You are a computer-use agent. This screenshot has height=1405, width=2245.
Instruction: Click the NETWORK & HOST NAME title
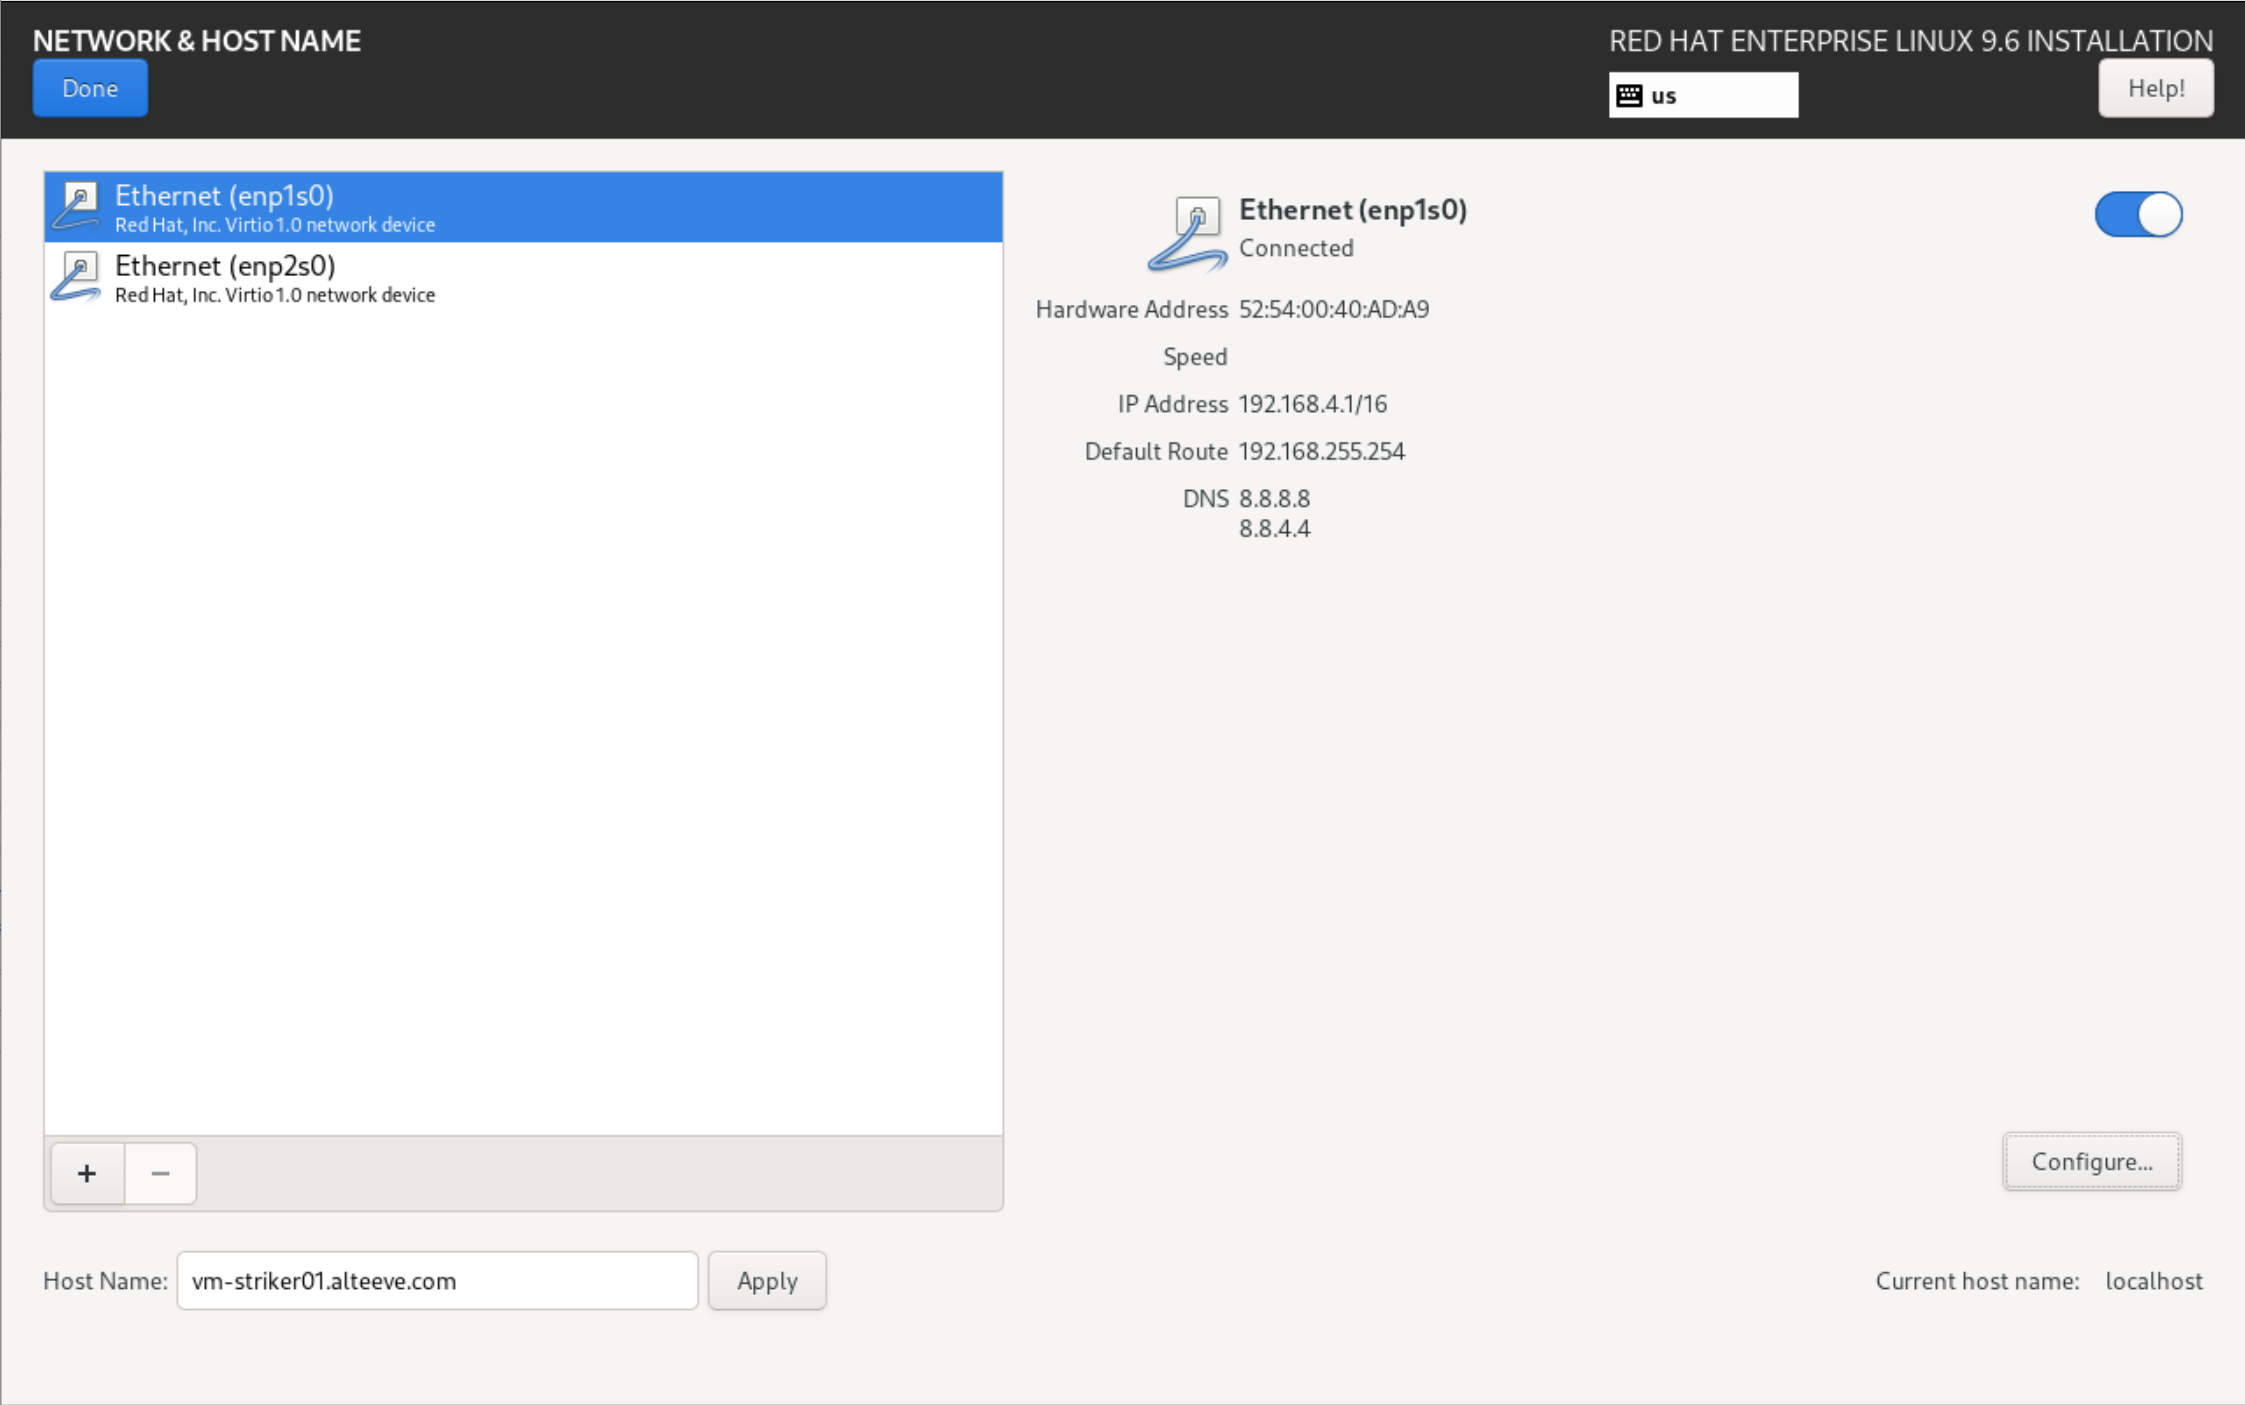pyautogui.click(x=197, y=41)
